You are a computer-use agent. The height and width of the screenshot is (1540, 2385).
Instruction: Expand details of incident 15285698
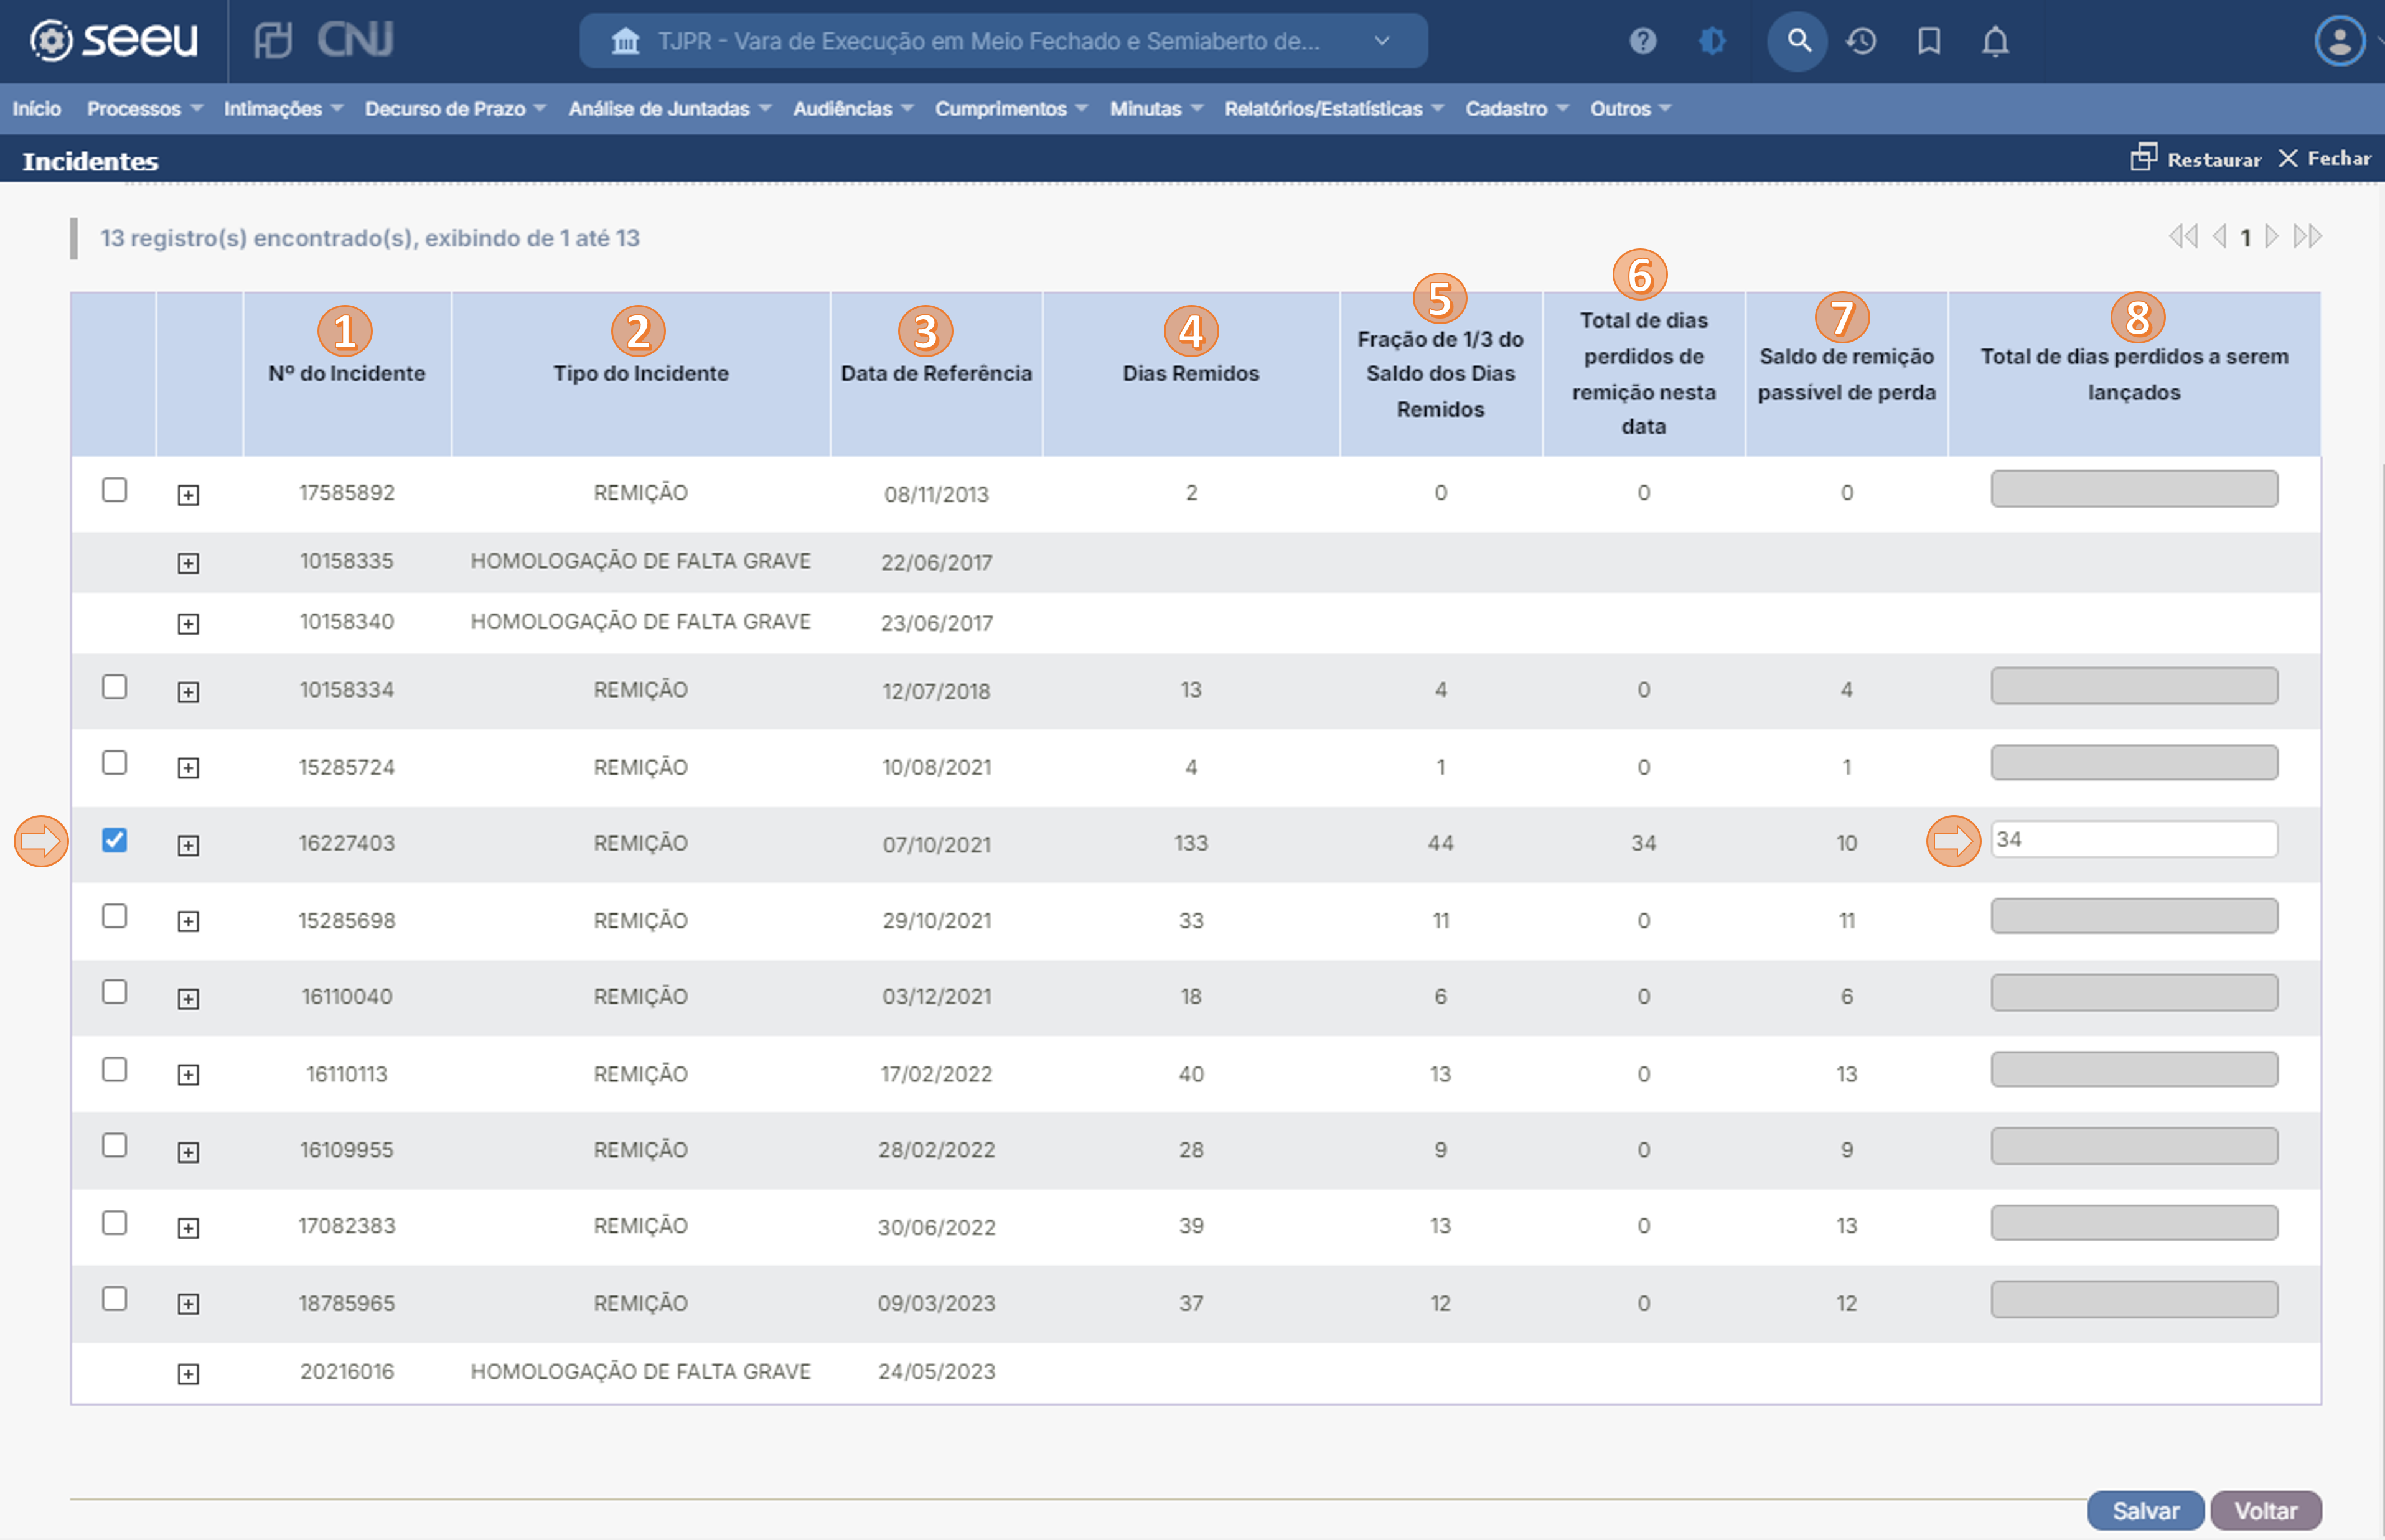pos(188,921)
